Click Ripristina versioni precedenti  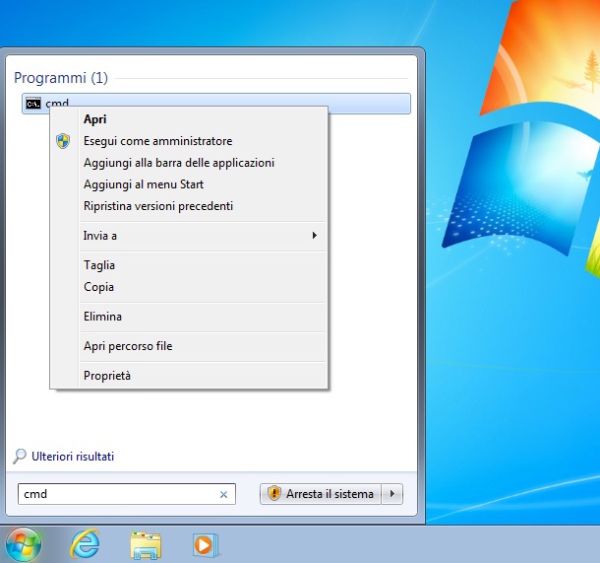[159, 207]
